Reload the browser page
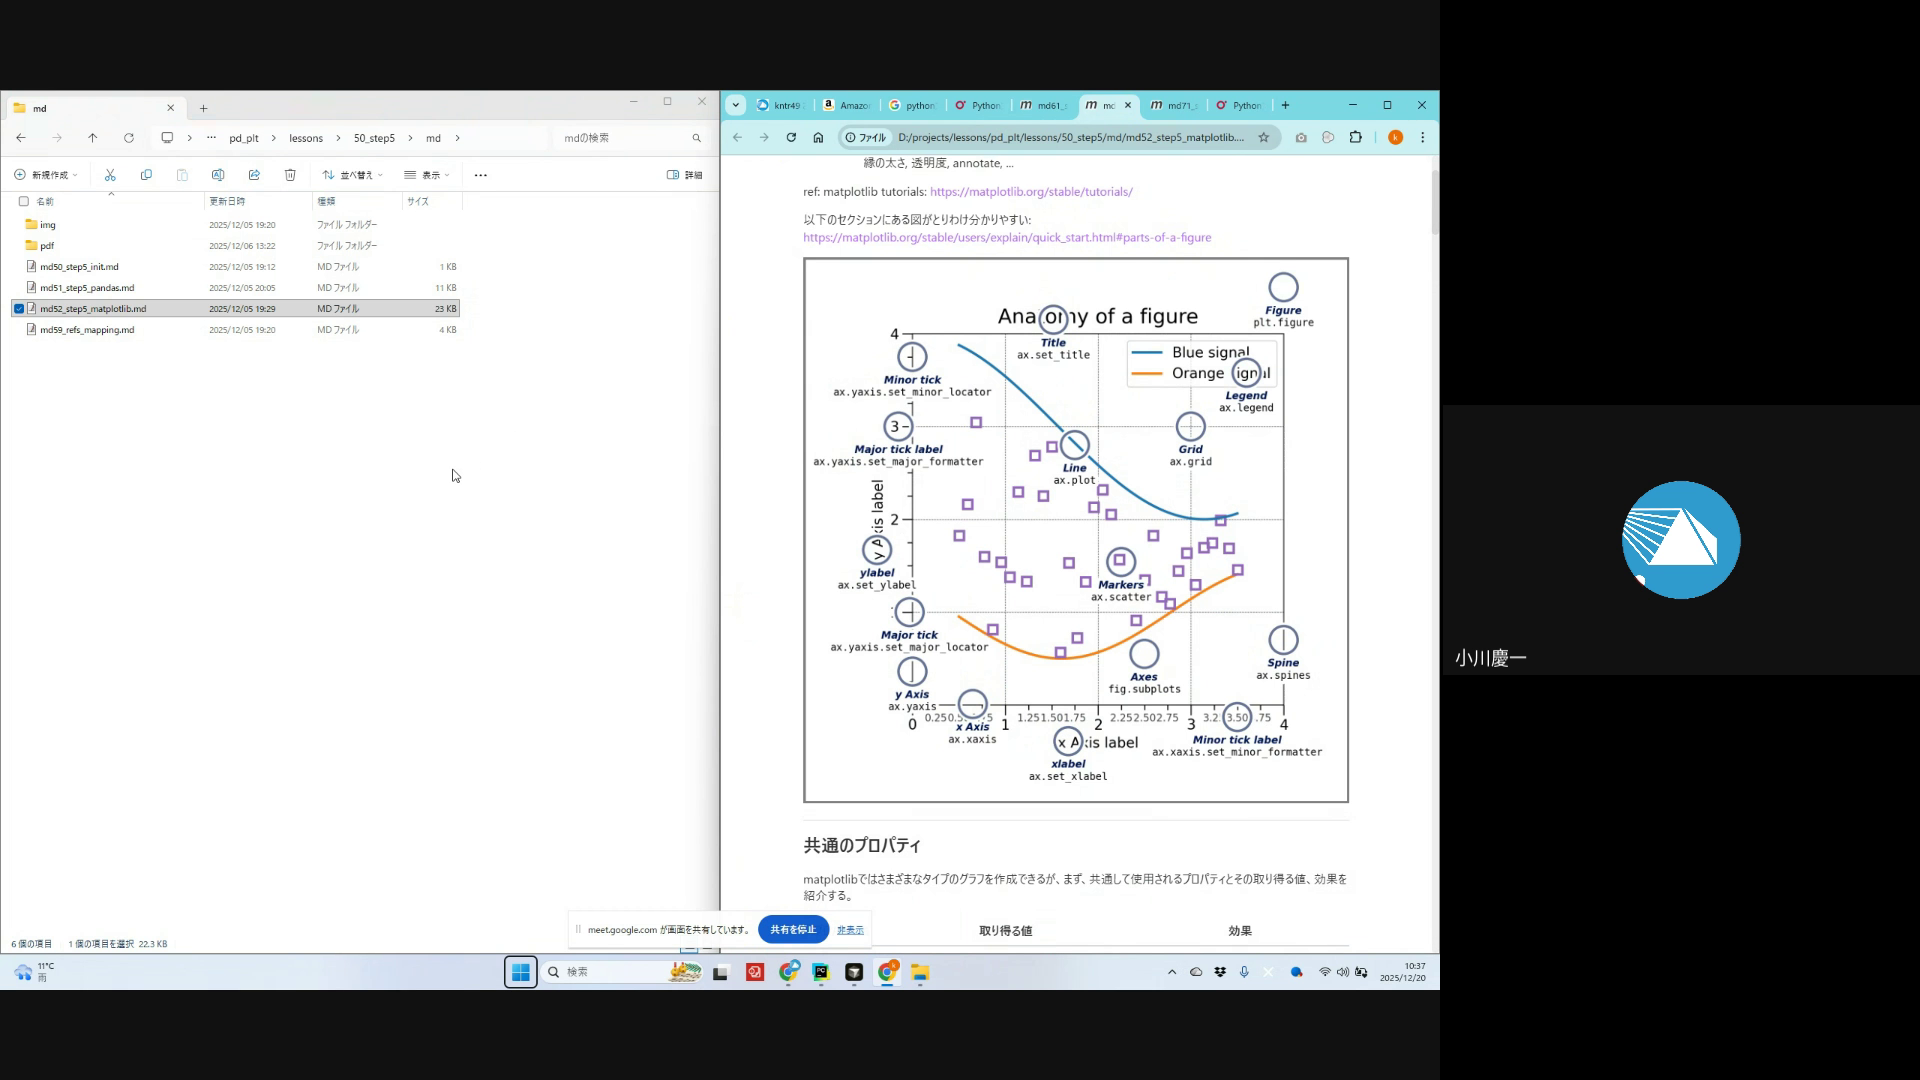Image resolution: width=1920 pixels, height=1080 pixels. (791, 138)
